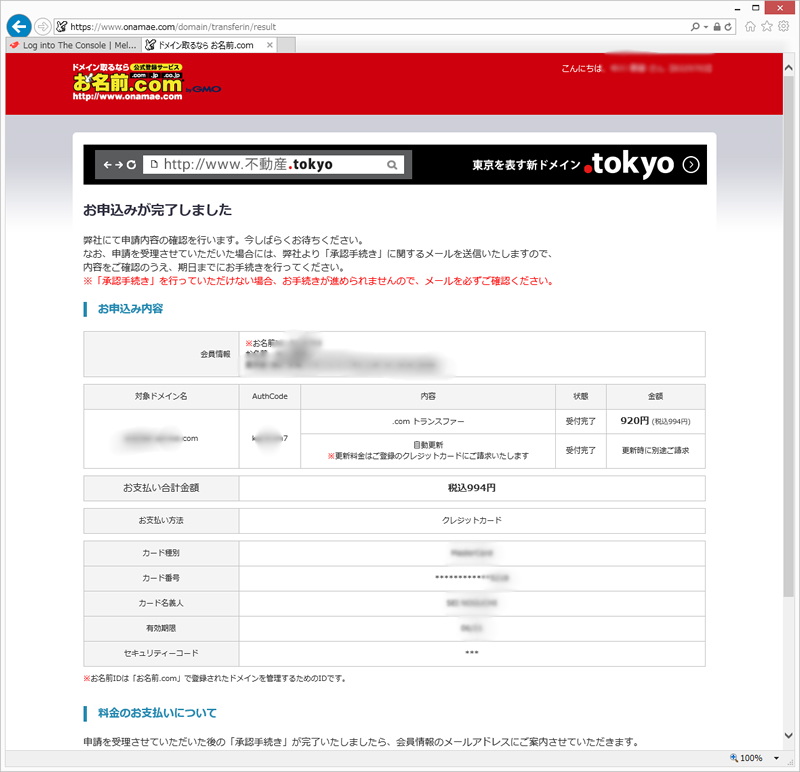Viewport: 800px width, 772px height.
Task: Click the お支払い合計金額 label
Action: [x=161, y=488]
